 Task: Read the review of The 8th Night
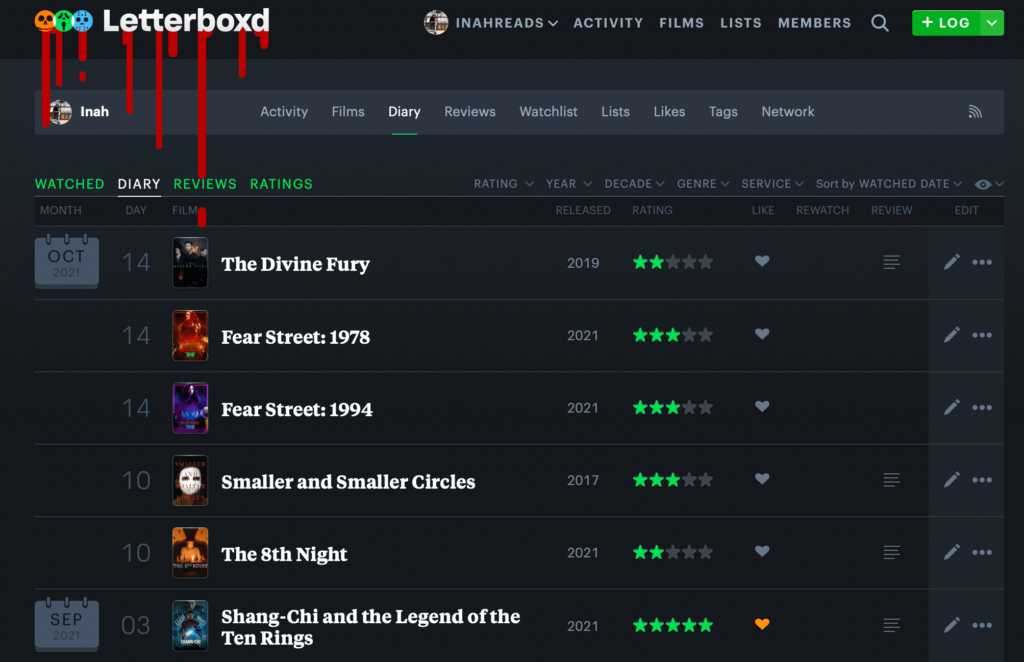click(891, 553)
